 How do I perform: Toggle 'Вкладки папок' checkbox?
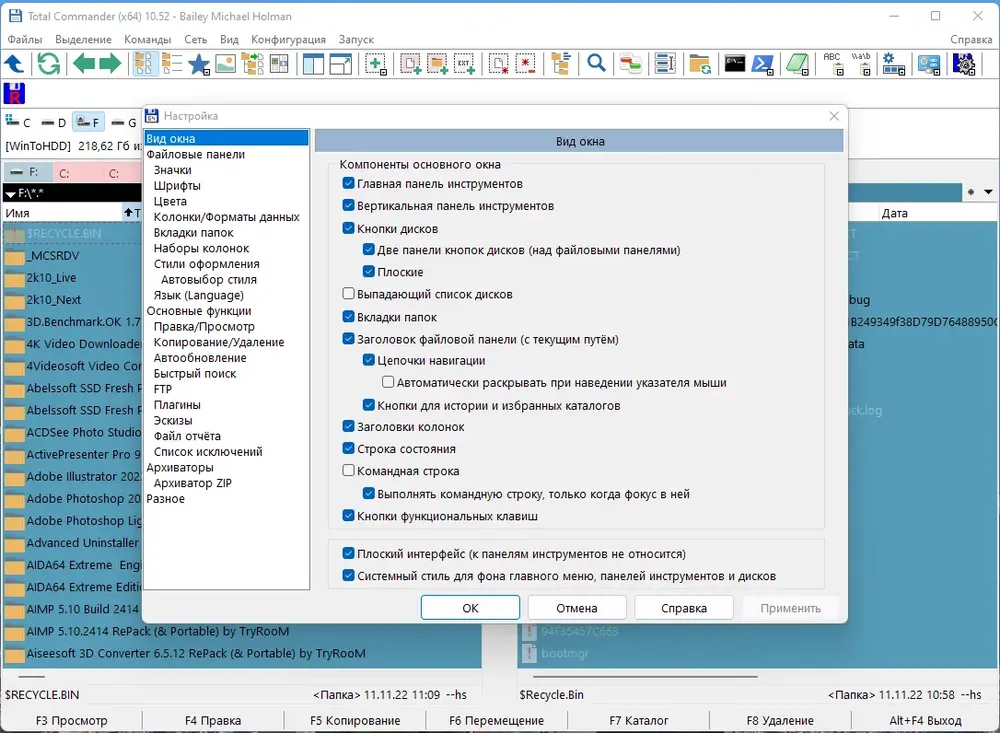[x=348, y=316]
